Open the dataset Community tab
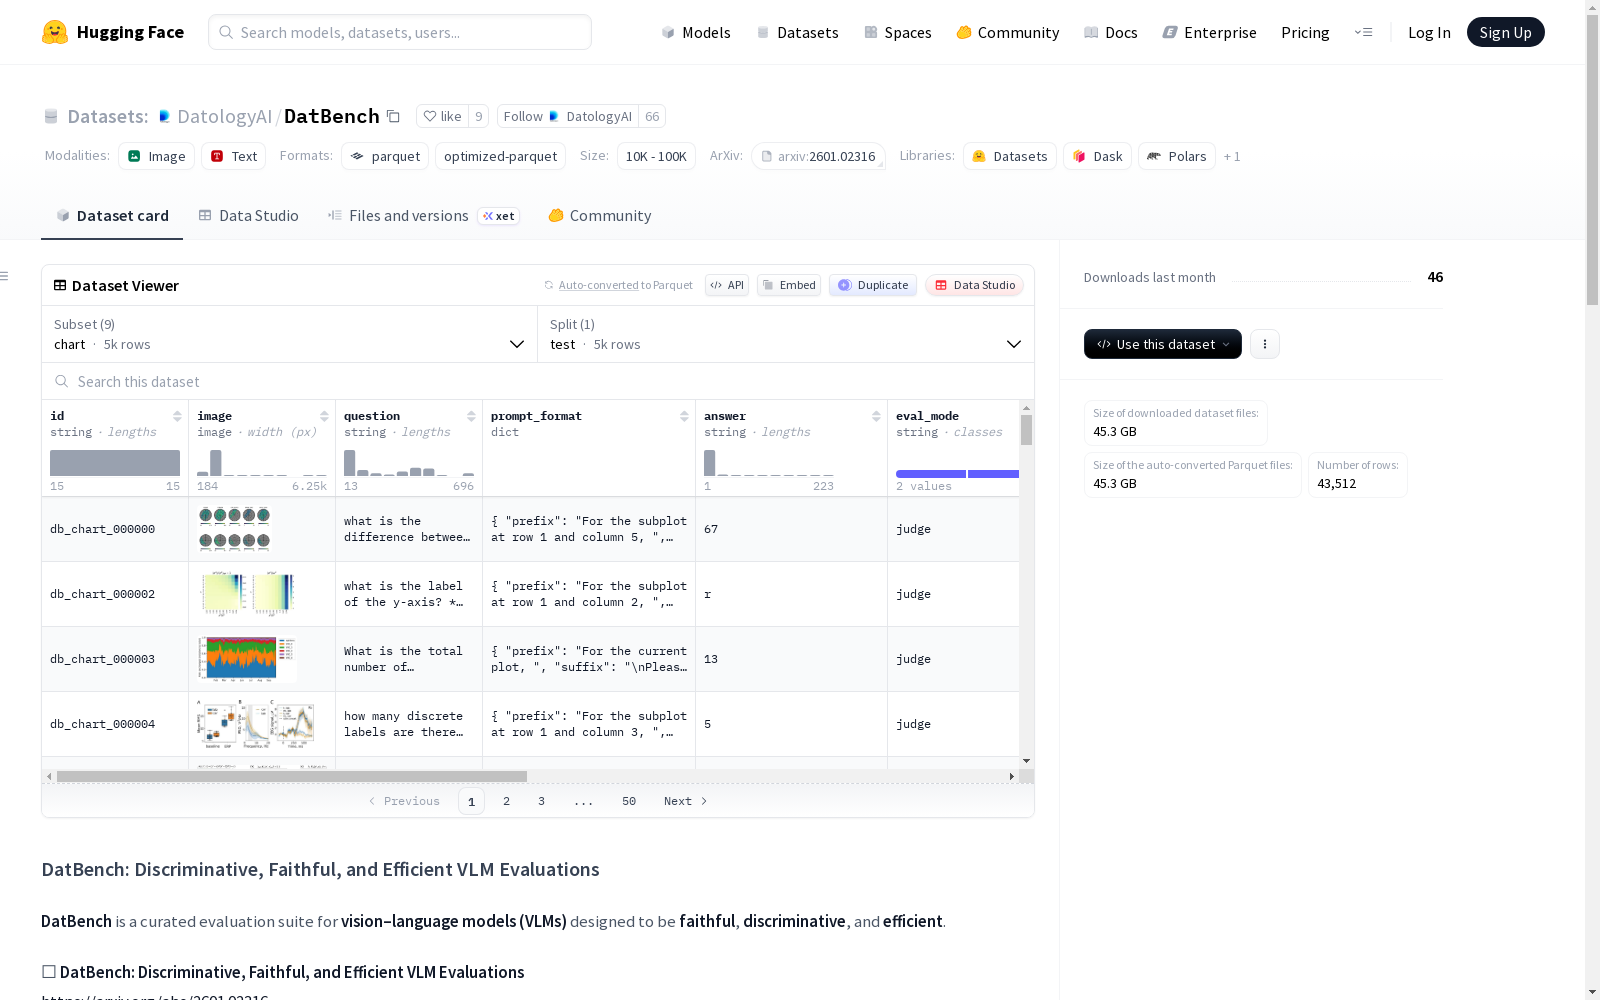Image resolution: width=1600 pixels, height=1000 pixels. 600,216
